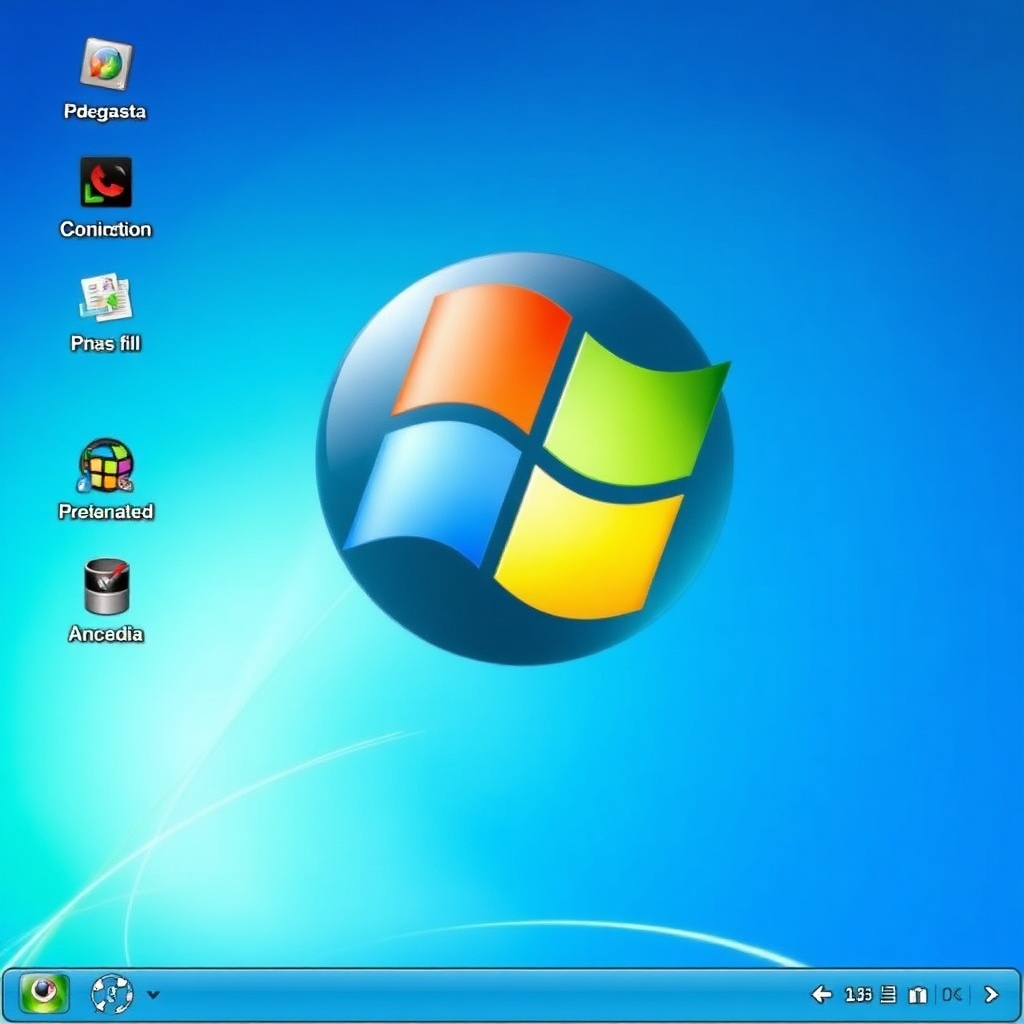Click the green Start button in taskbar
This screenshot has height=1024, width=1024.
point(44,994)
